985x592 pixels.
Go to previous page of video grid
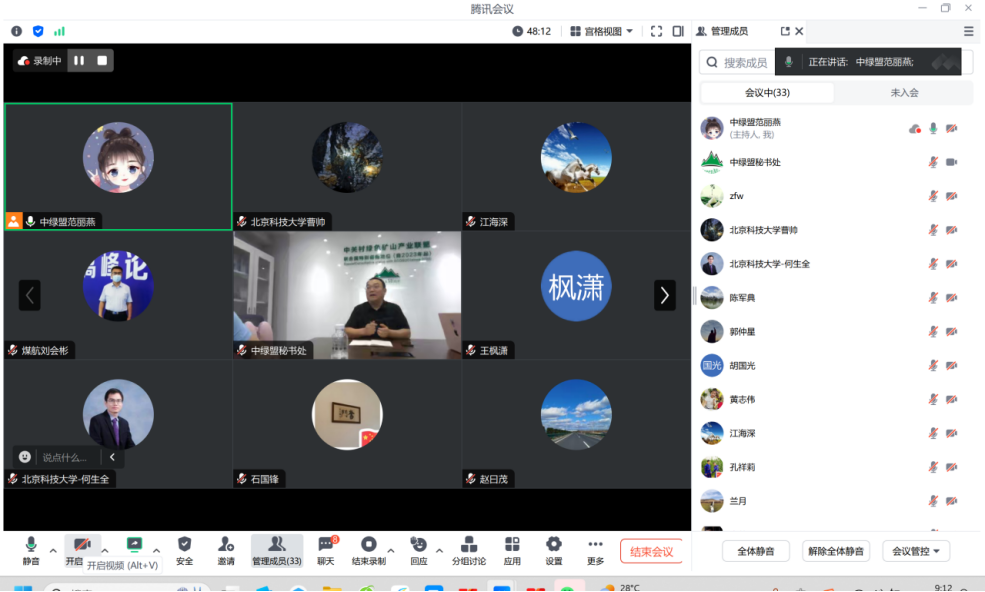(30, 295)
